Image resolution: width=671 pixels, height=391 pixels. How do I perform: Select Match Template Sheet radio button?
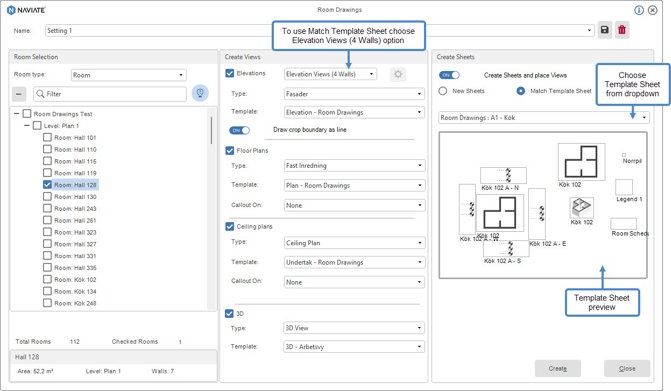point(521,91)
